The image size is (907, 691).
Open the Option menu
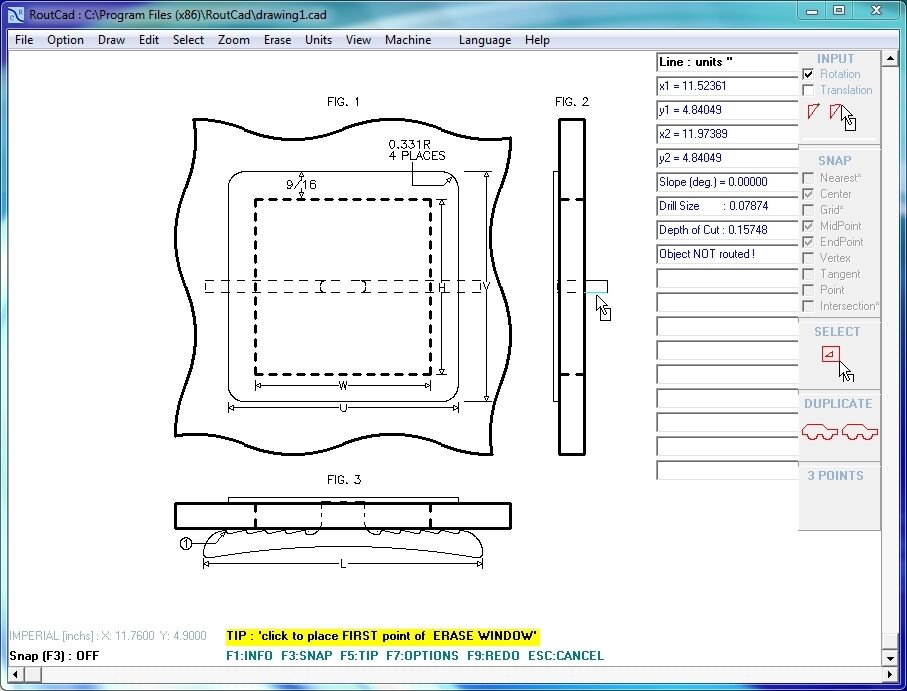[65, 40]
